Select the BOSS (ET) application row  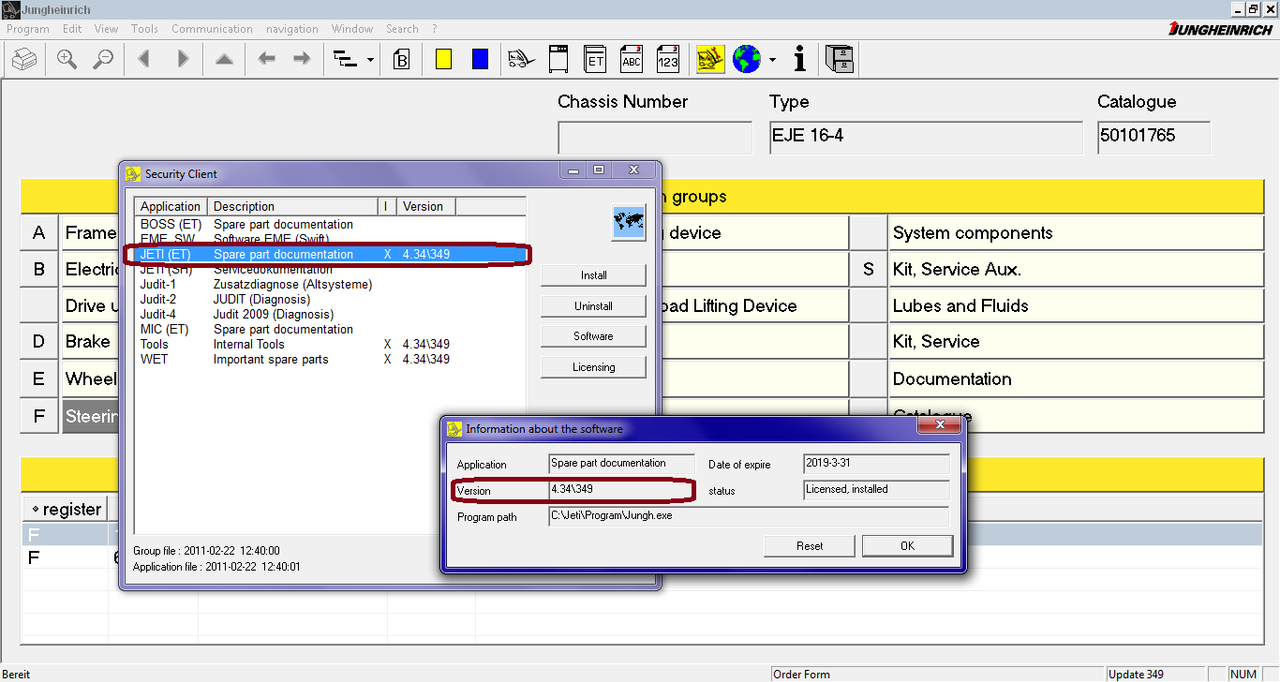click(x=330, y=224)
